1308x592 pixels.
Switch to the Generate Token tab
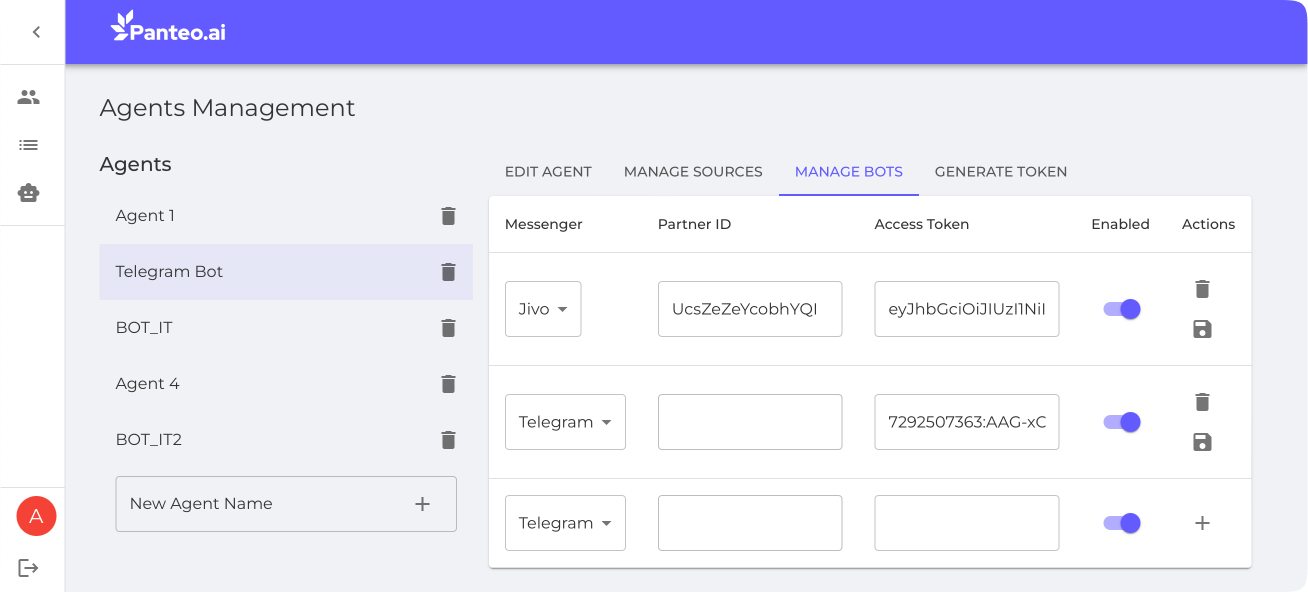click(x=1001, y=172)
